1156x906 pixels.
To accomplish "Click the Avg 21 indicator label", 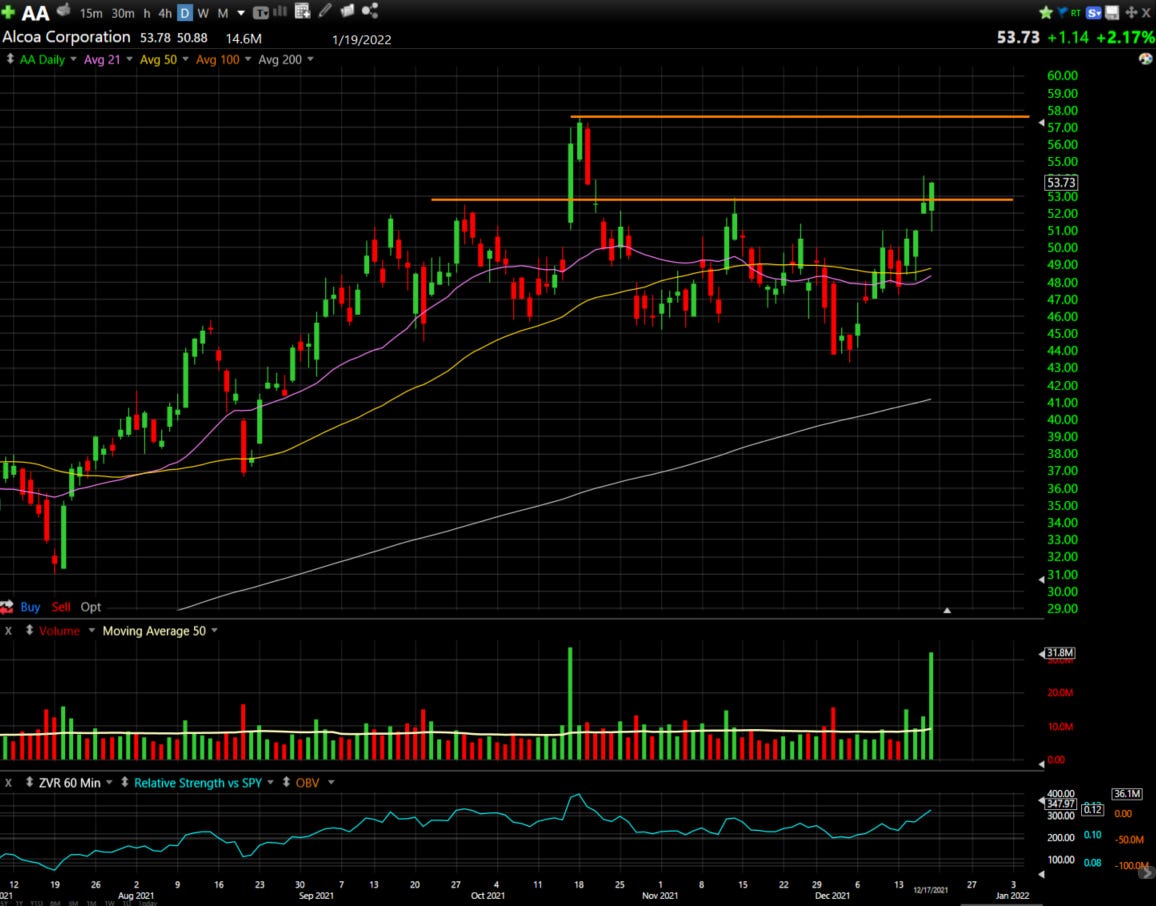I will pos(102,60).
